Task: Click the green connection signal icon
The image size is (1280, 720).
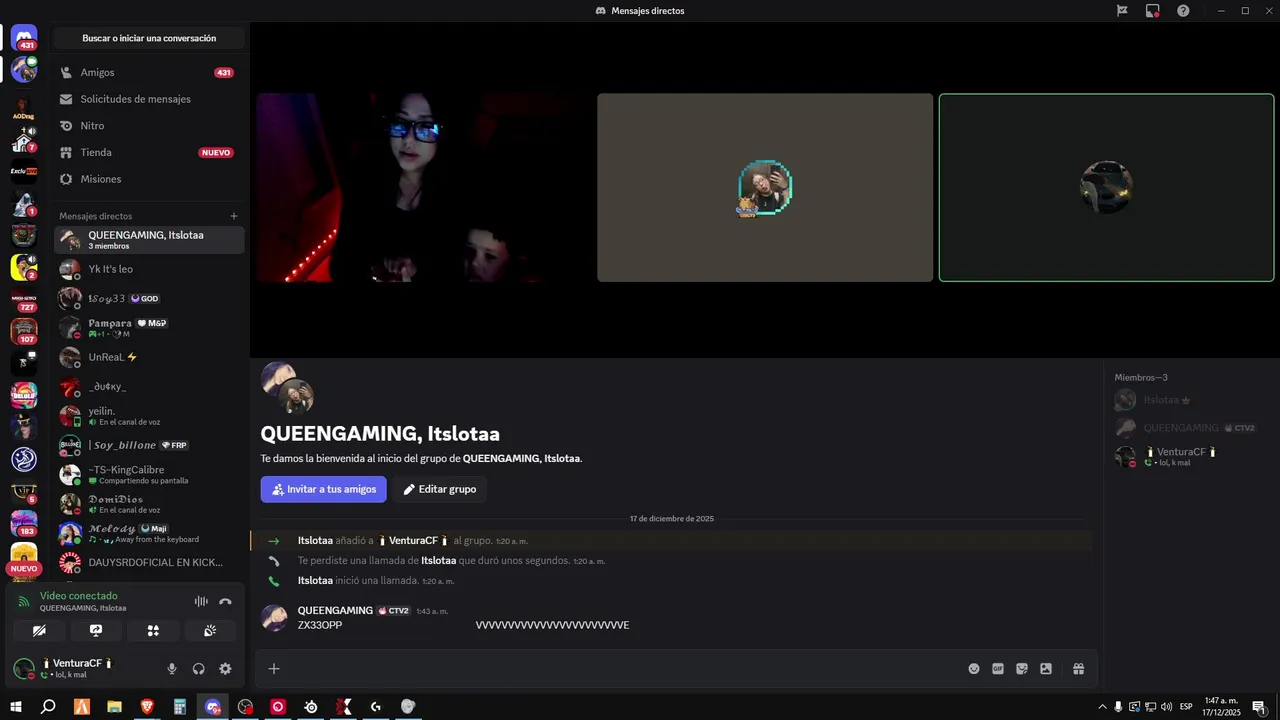Action: point(24,602)
